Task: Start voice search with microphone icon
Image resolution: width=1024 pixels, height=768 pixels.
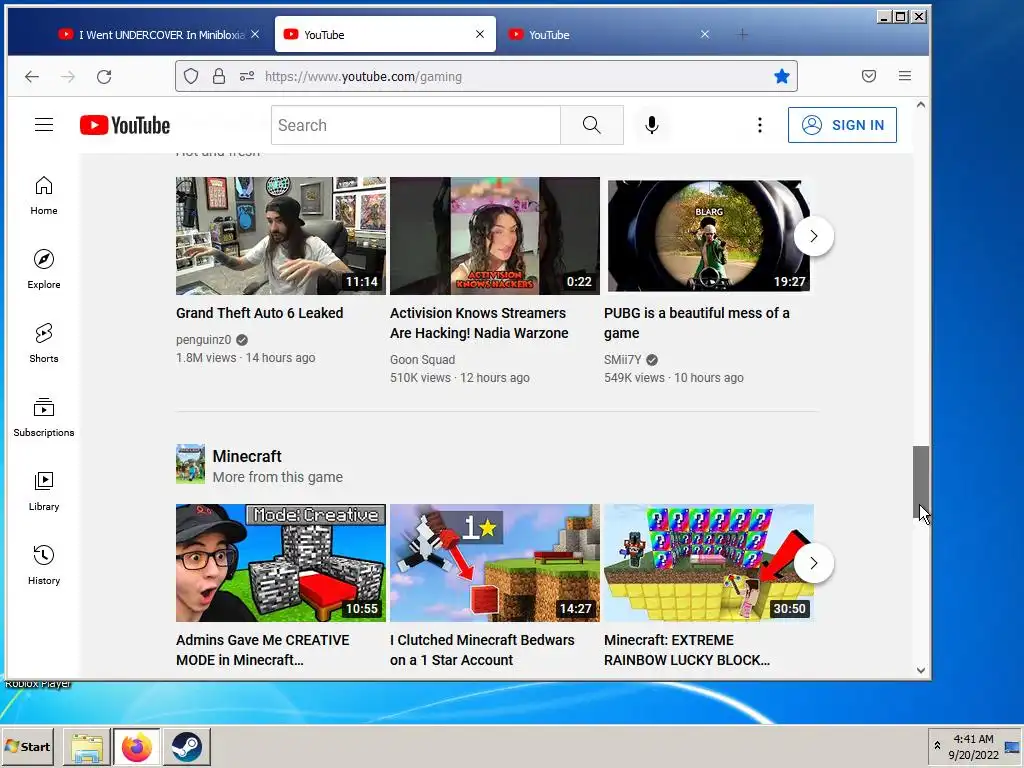Action: point(651,125)
